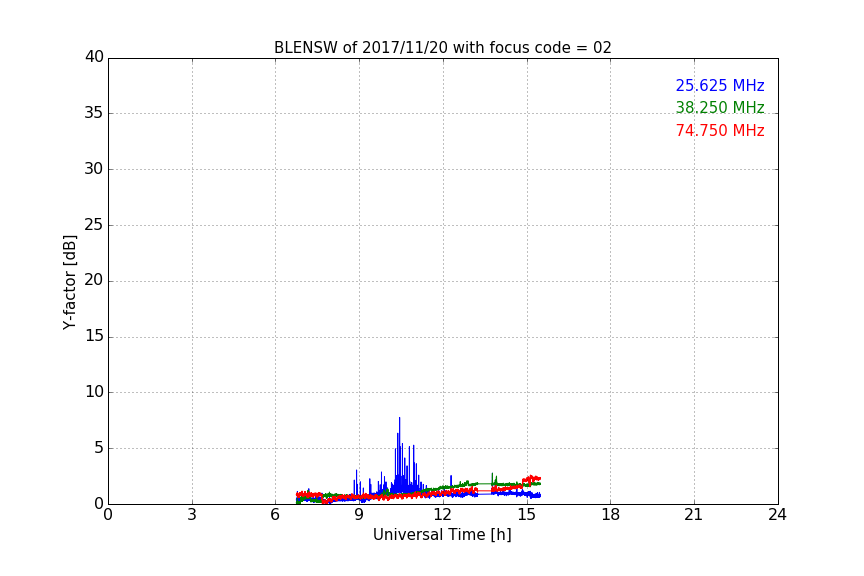Click the x-axis tick label 9
This screenshot has width=864, height=576.
pos(359,515)
